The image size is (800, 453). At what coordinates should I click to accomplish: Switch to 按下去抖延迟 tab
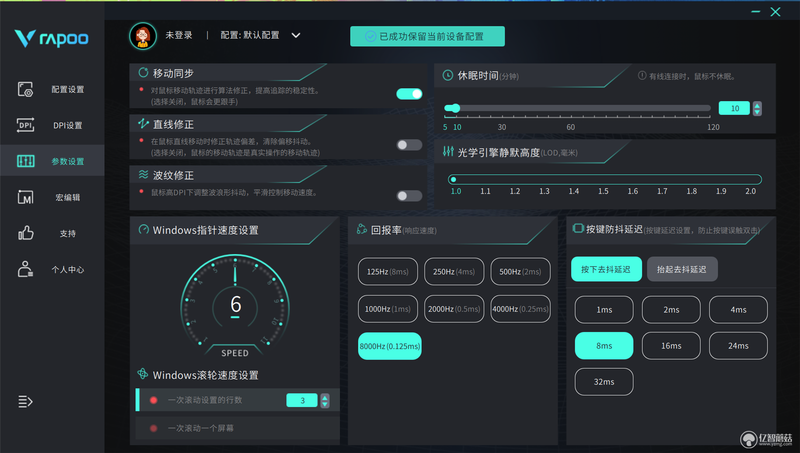[606, 269]
